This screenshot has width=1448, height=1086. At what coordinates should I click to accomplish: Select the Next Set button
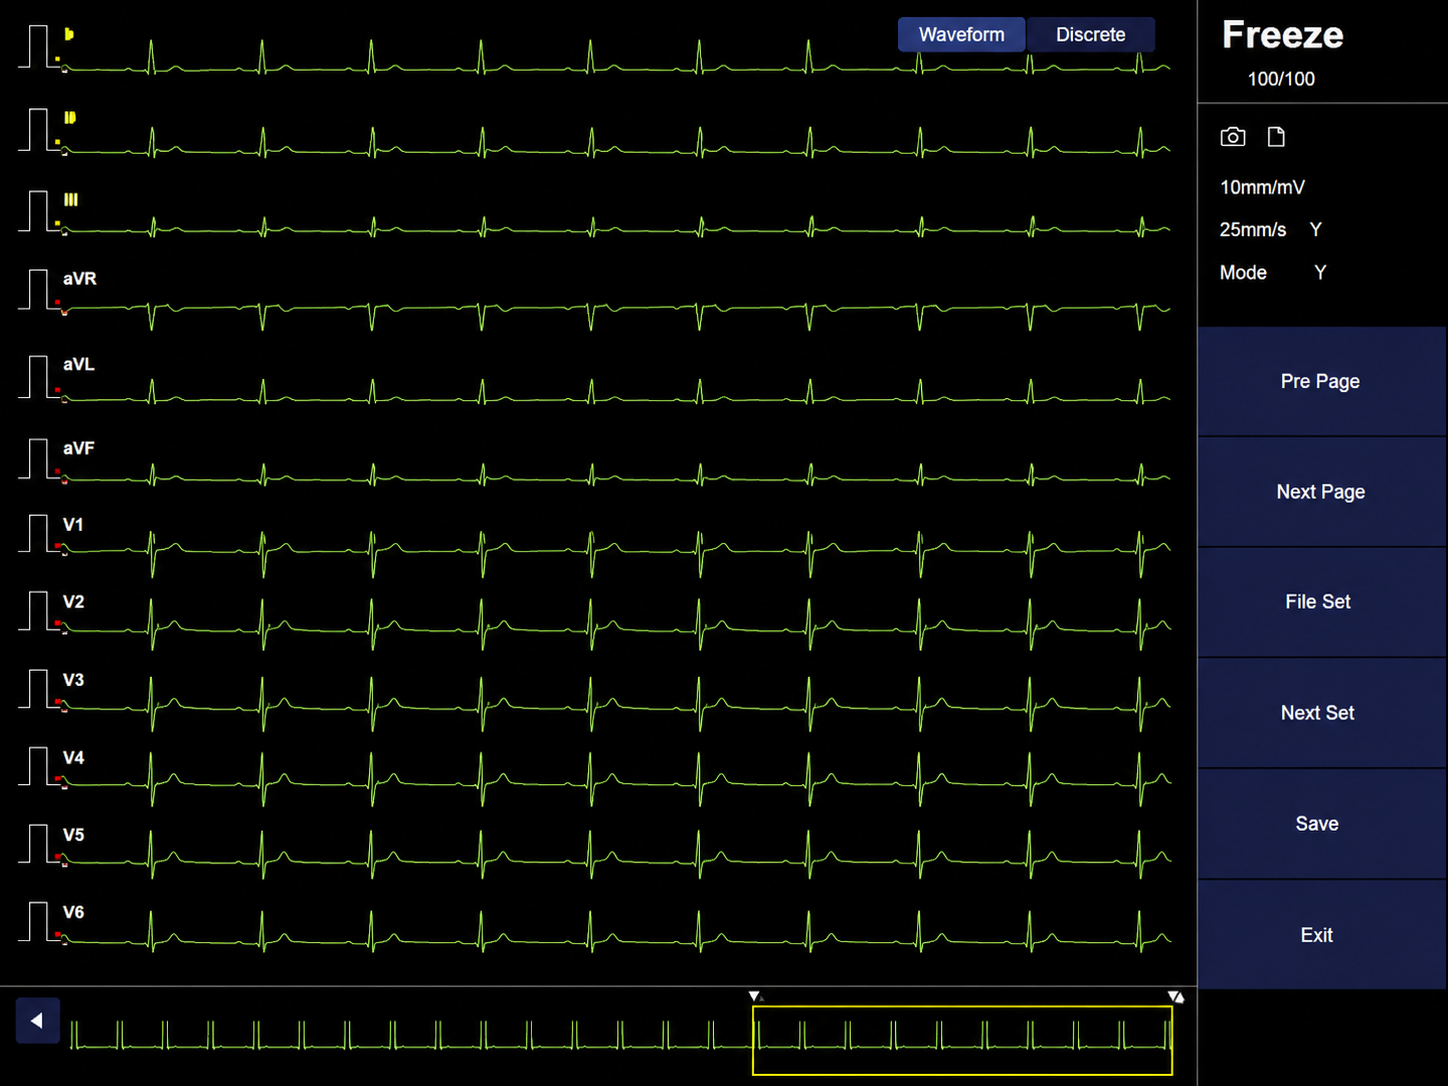(1321, 713)
